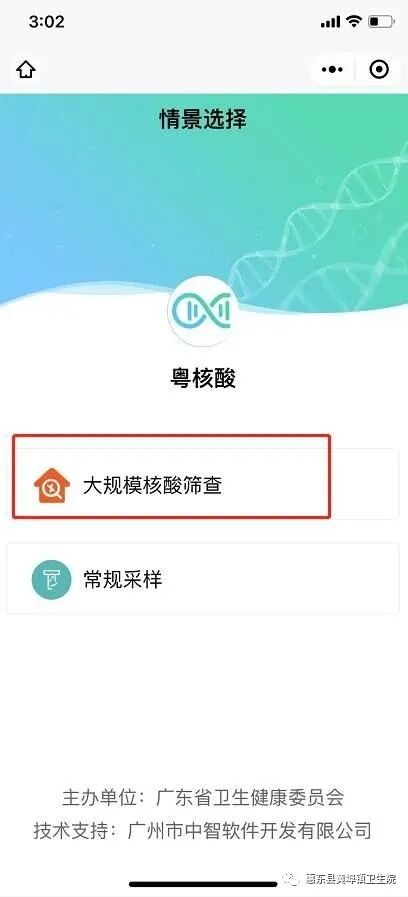Image resolution: width=408 pixels, height=897 pixels.
Task: Tap 广州市中智软件开发有限公司 support text
Action: [x=251, y=830]
